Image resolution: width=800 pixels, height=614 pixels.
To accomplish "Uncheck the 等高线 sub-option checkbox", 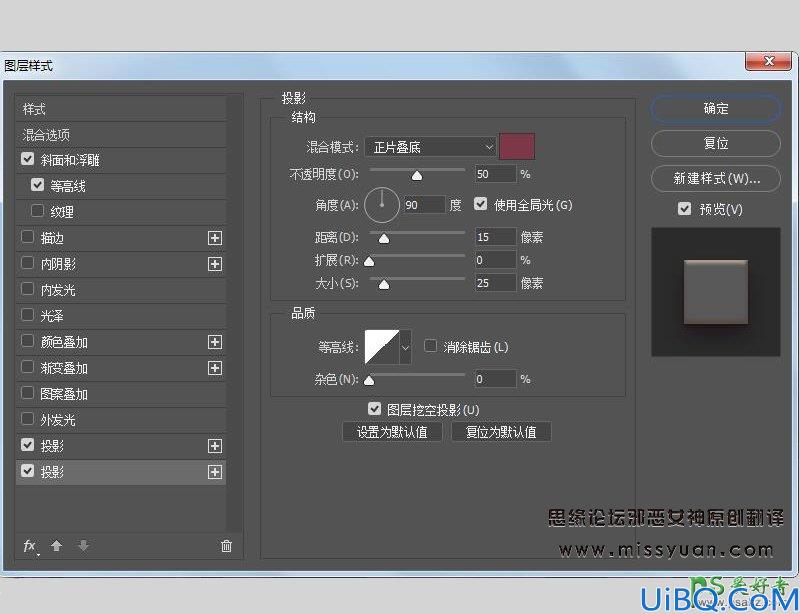I will (37, 185).
